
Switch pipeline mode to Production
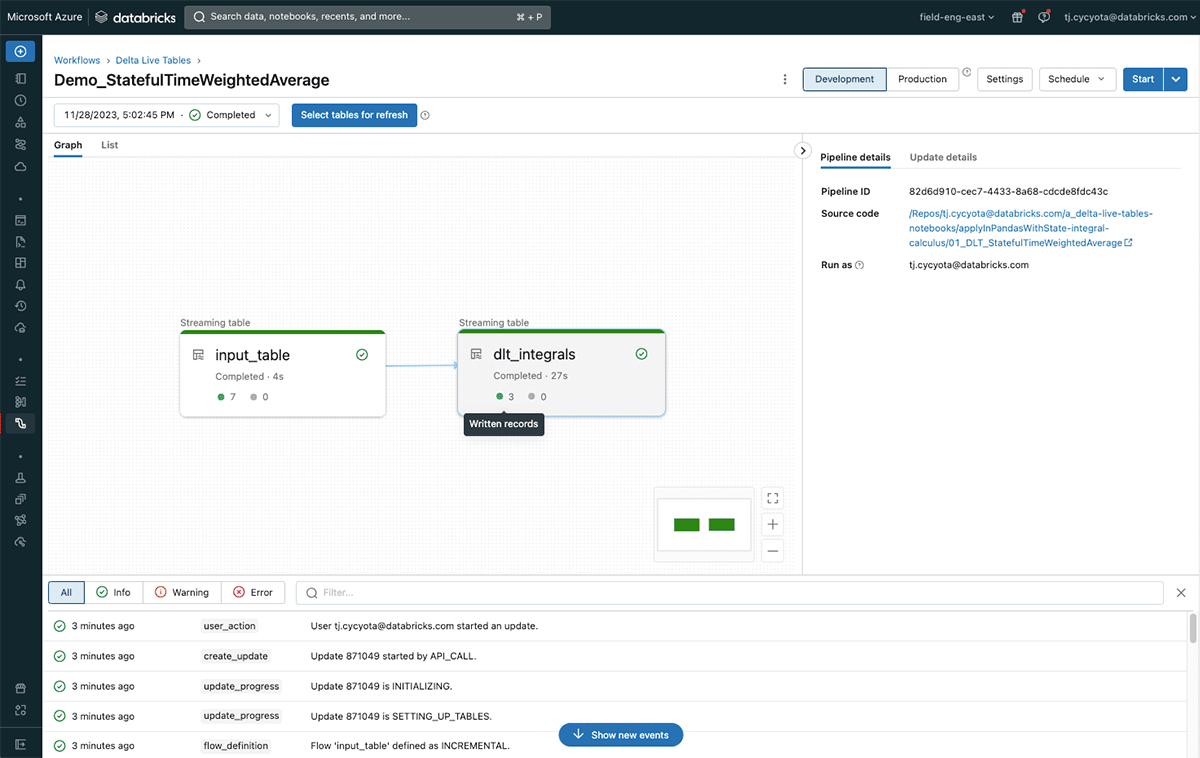pos(922,79)
